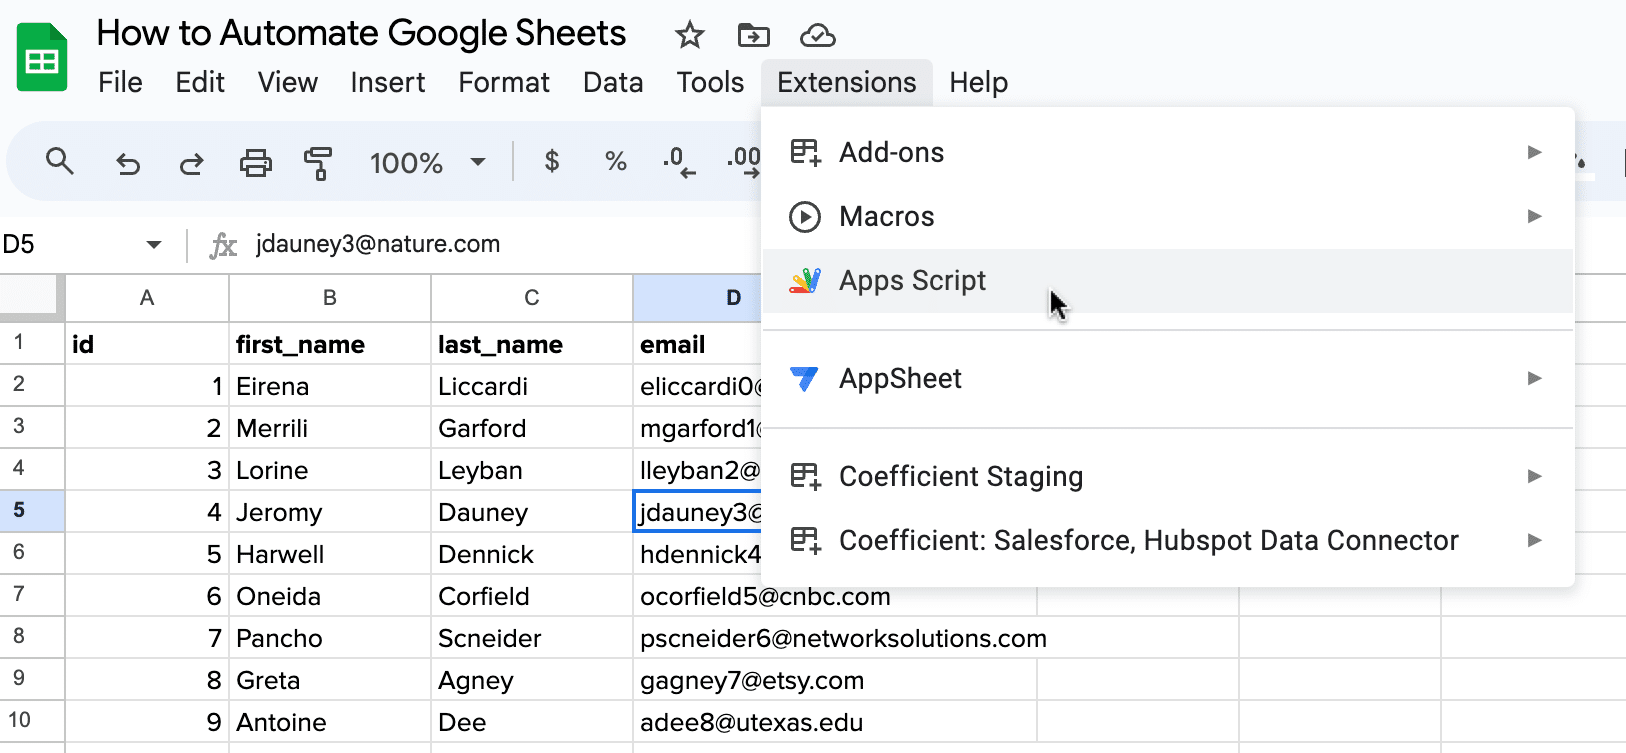The width and height of the screenshot is (1626, 753).
Task: Select row 5 header
Action: (32, 511)
